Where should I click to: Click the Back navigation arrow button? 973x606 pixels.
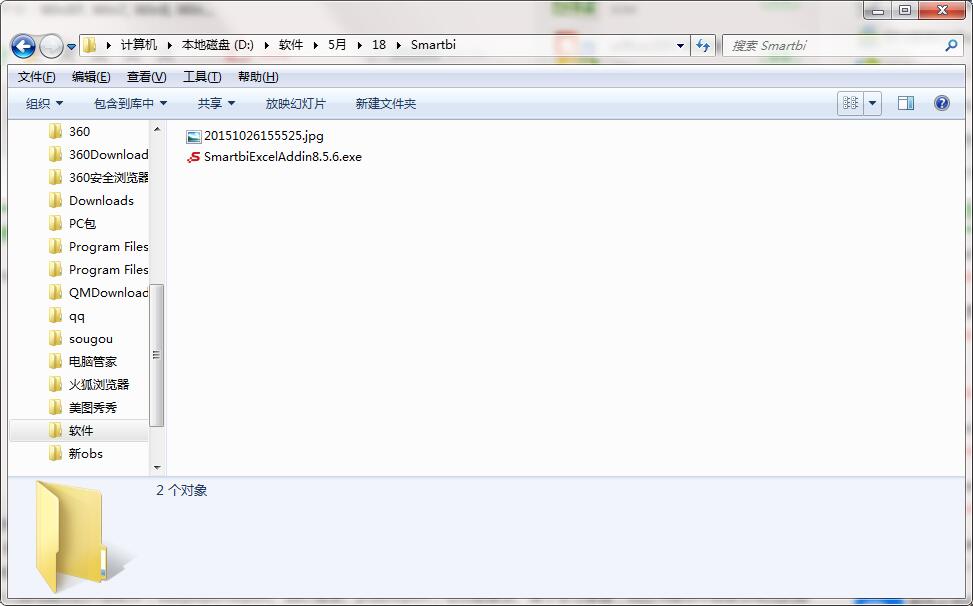(x=24, y=46)
